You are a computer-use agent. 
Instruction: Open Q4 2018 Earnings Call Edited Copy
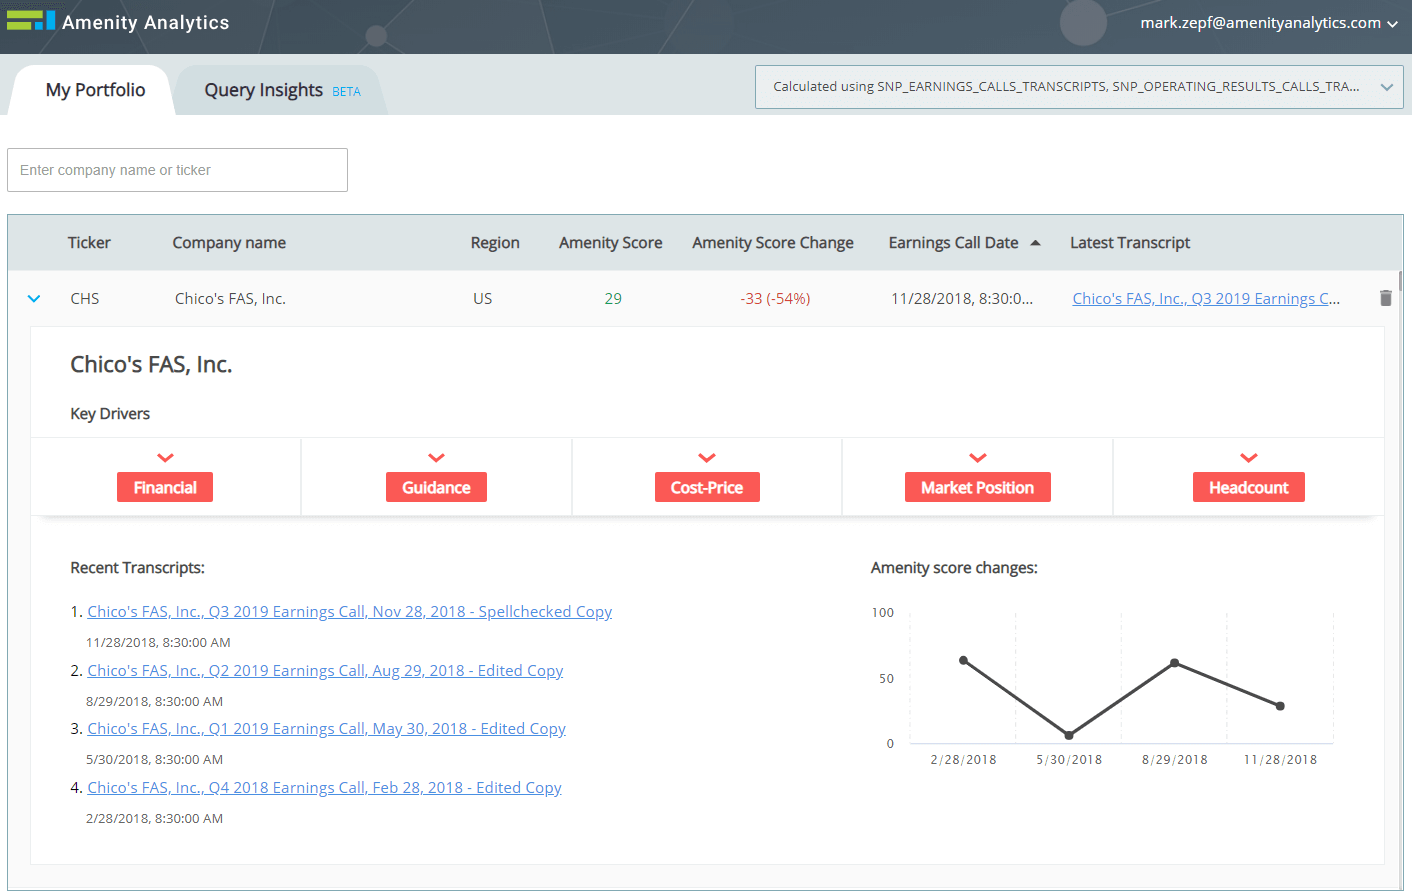click(x=324, y=787)
